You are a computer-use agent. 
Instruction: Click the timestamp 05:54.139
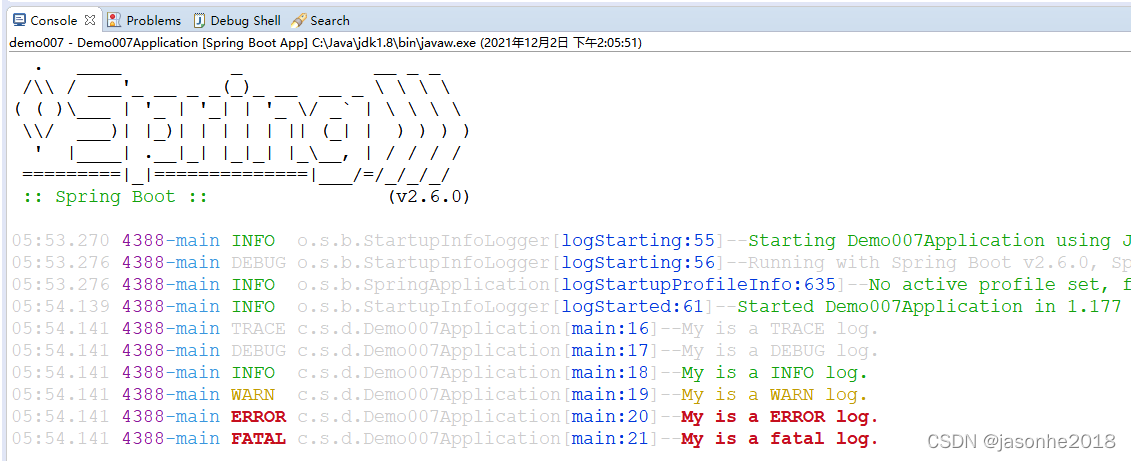(x=61, y=307)
